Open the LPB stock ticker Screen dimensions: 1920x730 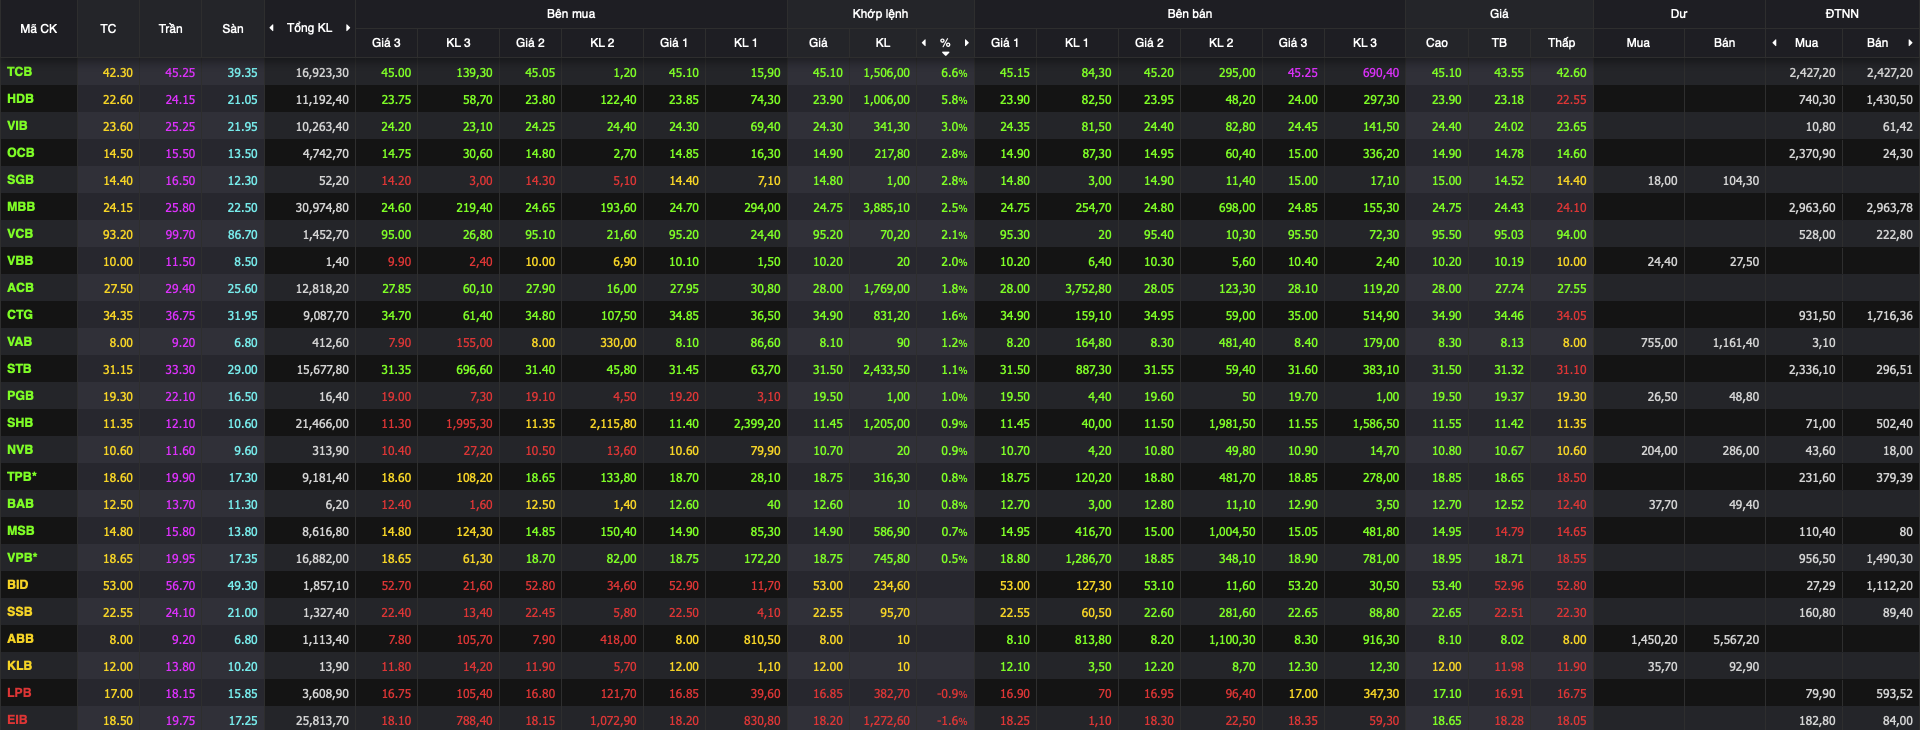[19, 693]
